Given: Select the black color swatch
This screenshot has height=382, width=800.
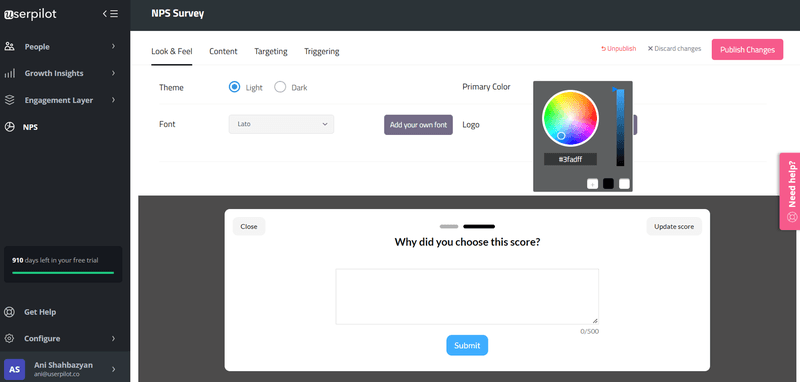Looking at the screenshot, I should pyautogui.click(x=608, y=184).
